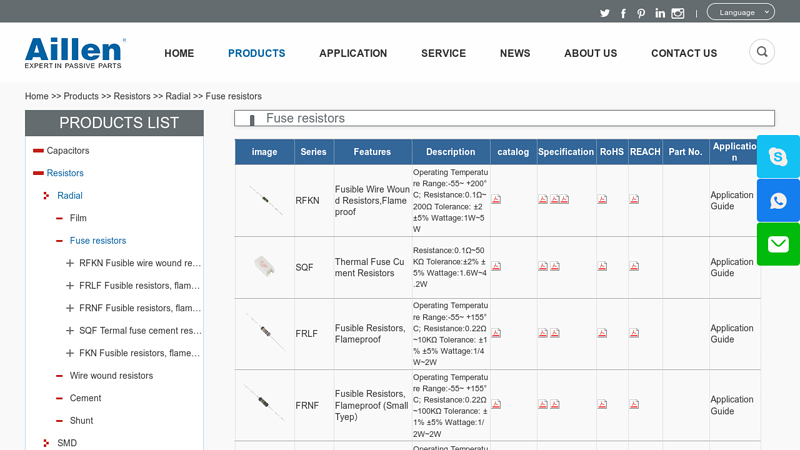Open the LinkedIn social icon

click(660, 13)
